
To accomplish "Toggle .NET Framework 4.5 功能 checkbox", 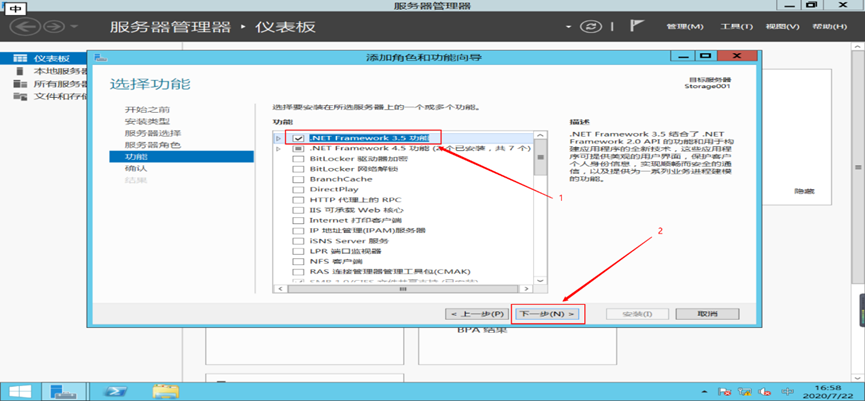I will [x=298, y=148].
